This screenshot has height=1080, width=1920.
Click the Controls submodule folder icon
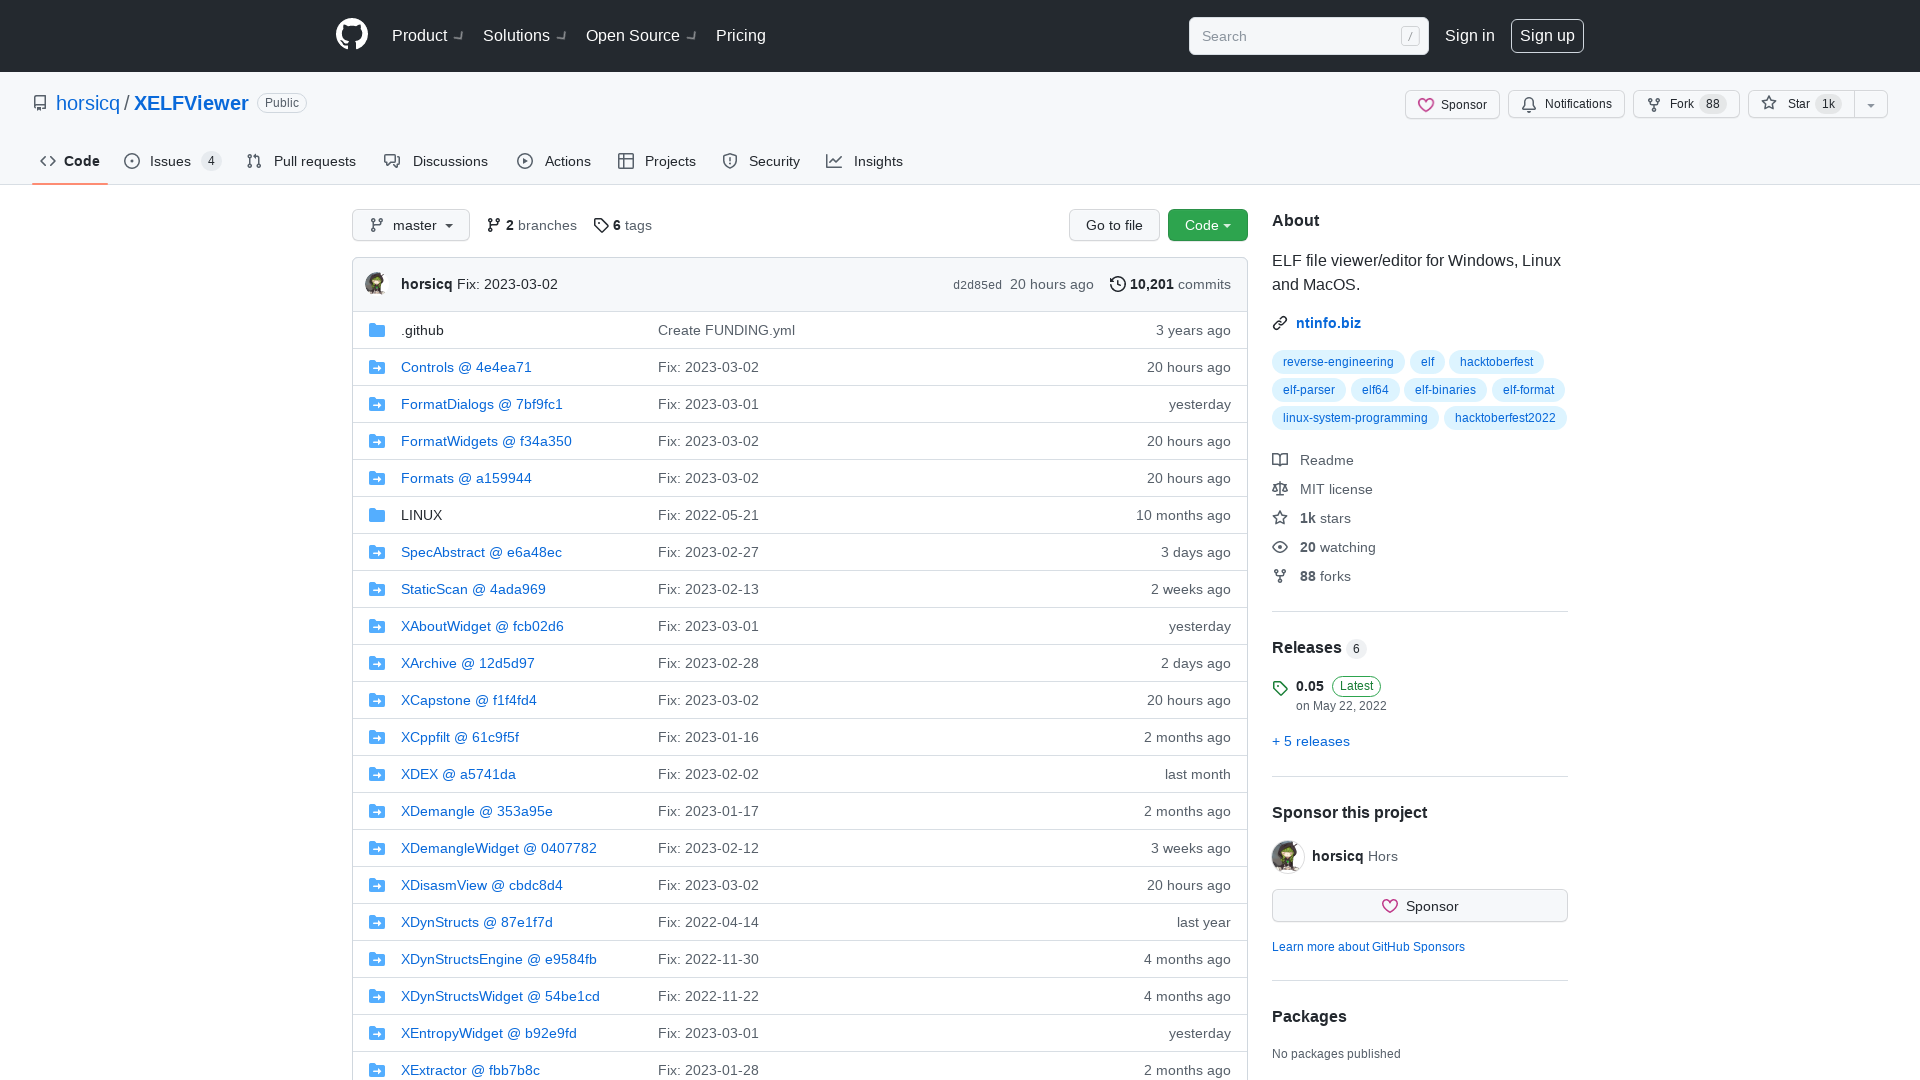click(377, 367)
